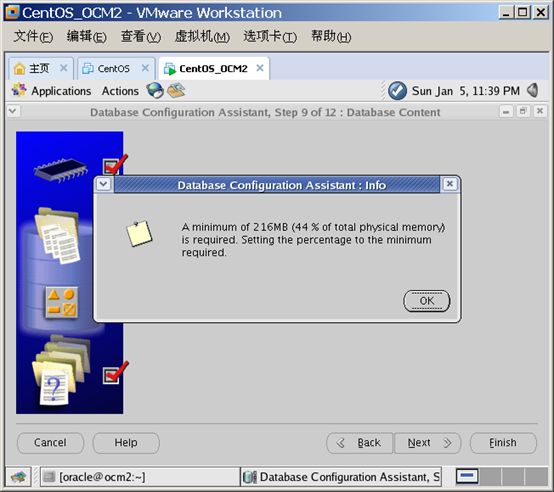This screenshot has height=492, width=554.
Task: Click the home icon on 主页 tab
Action: pos(20,68)
